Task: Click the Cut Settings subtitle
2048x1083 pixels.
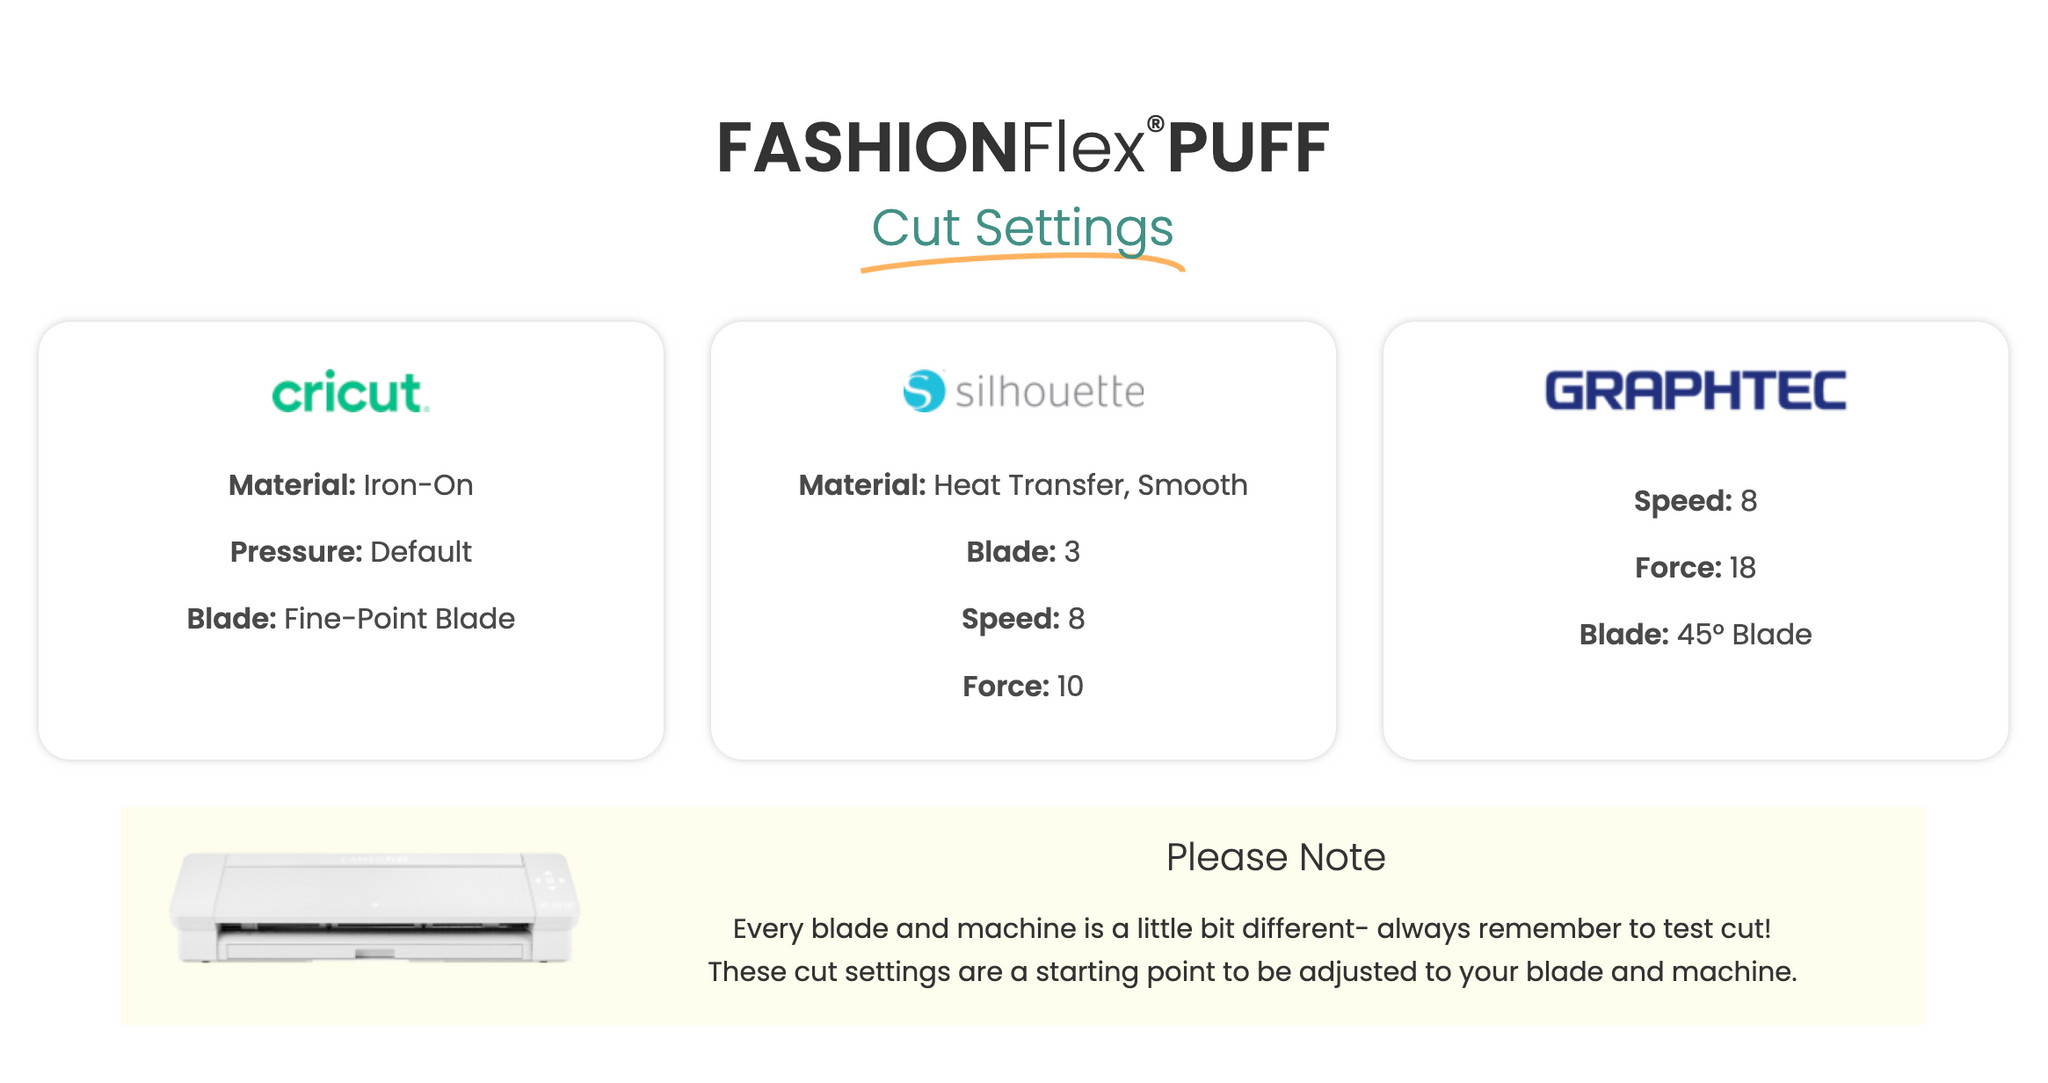Action: tap(1022, 227)
